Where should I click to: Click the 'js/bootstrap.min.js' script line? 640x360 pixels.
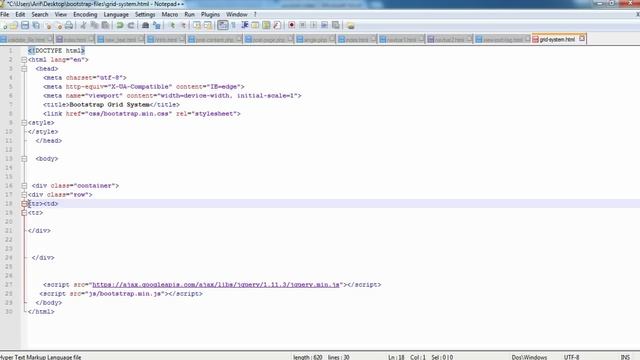coord(121,293)
